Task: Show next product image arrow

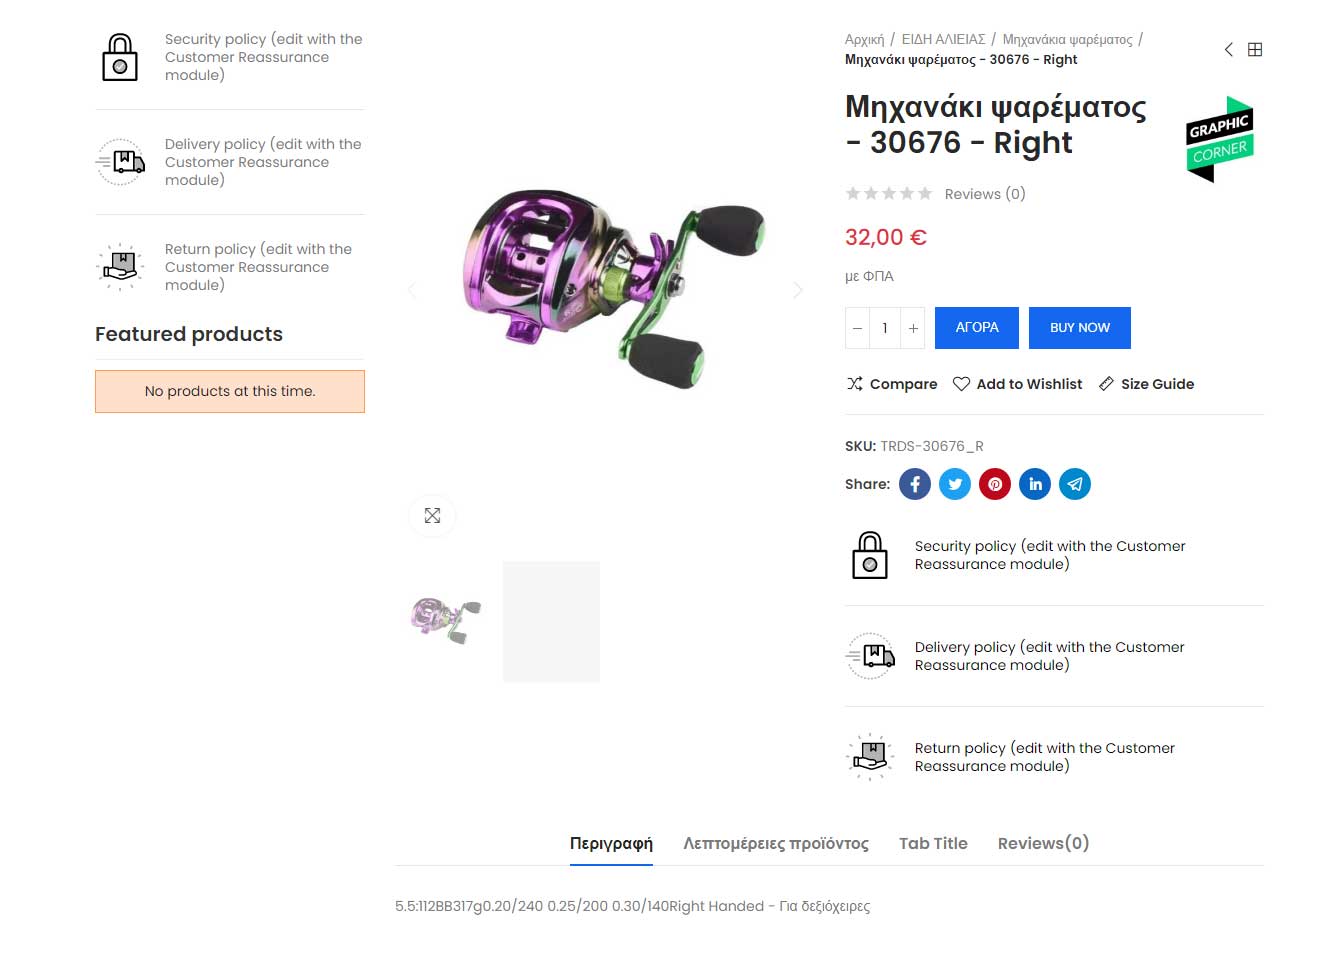Action: pos(797,290)
